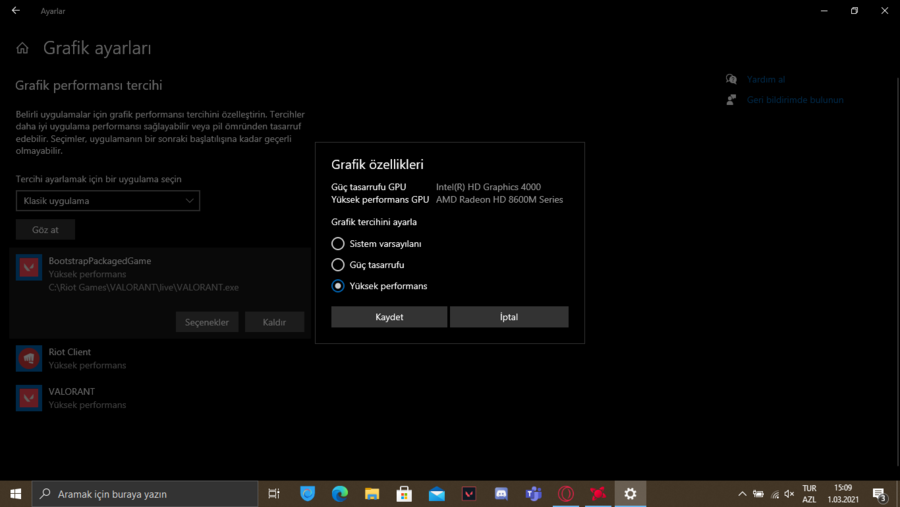
Task: Click the Aramak için buraya yazın search box
Action: click(145, 494)
